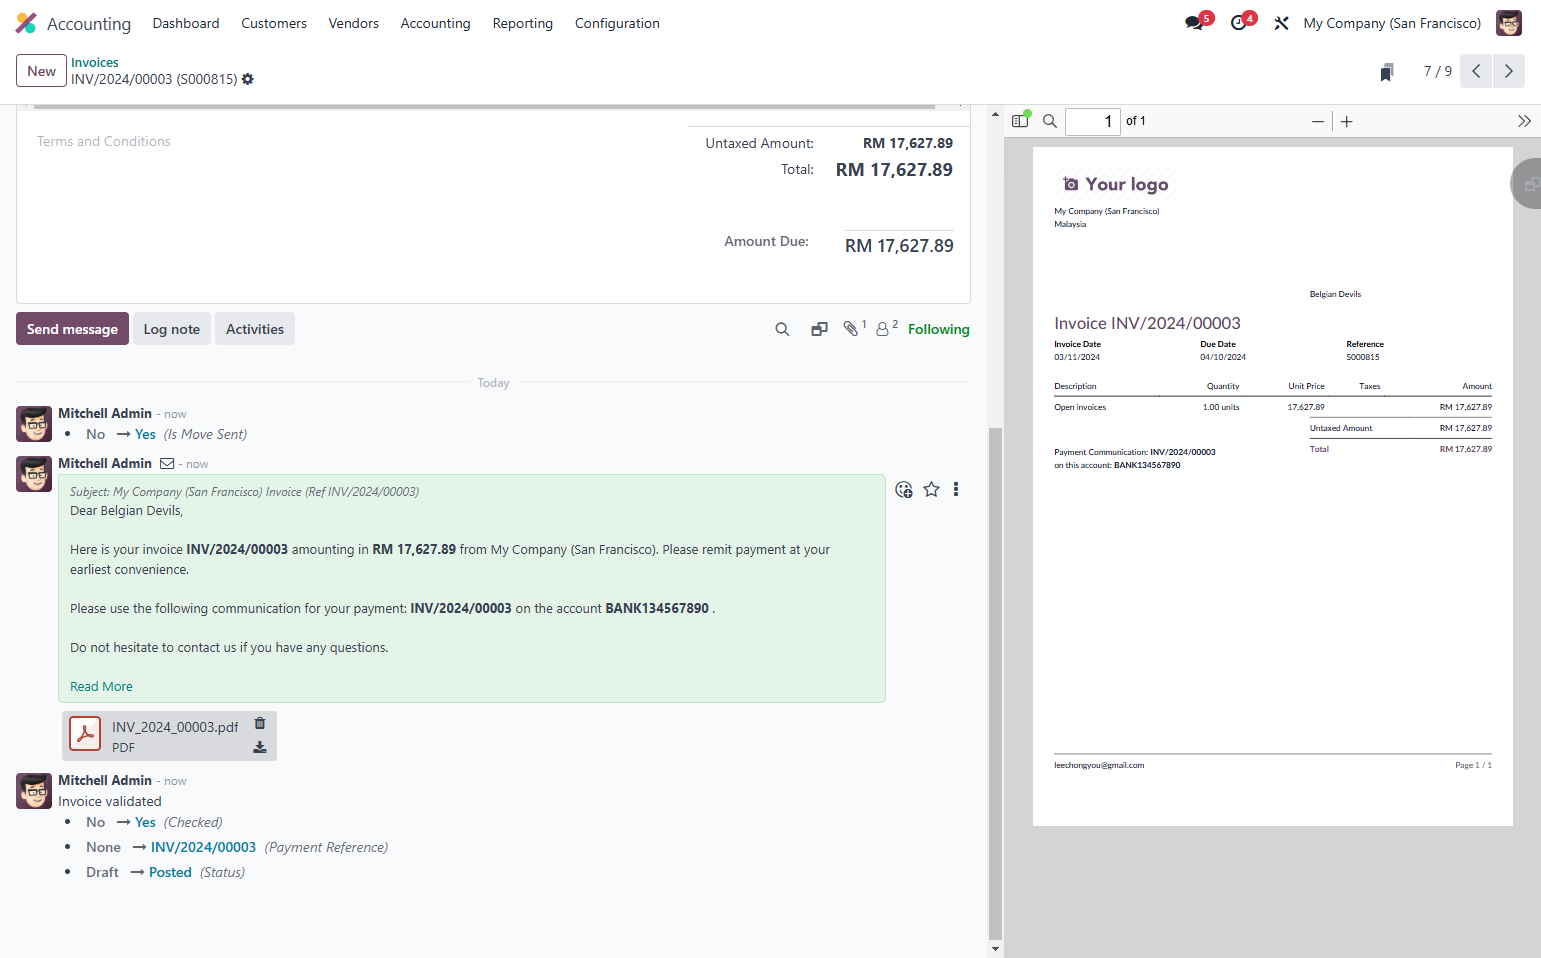This screenshot has height=958, width=1541.
Task: Open the Reporting menu
Action: [x=523, y=23]
